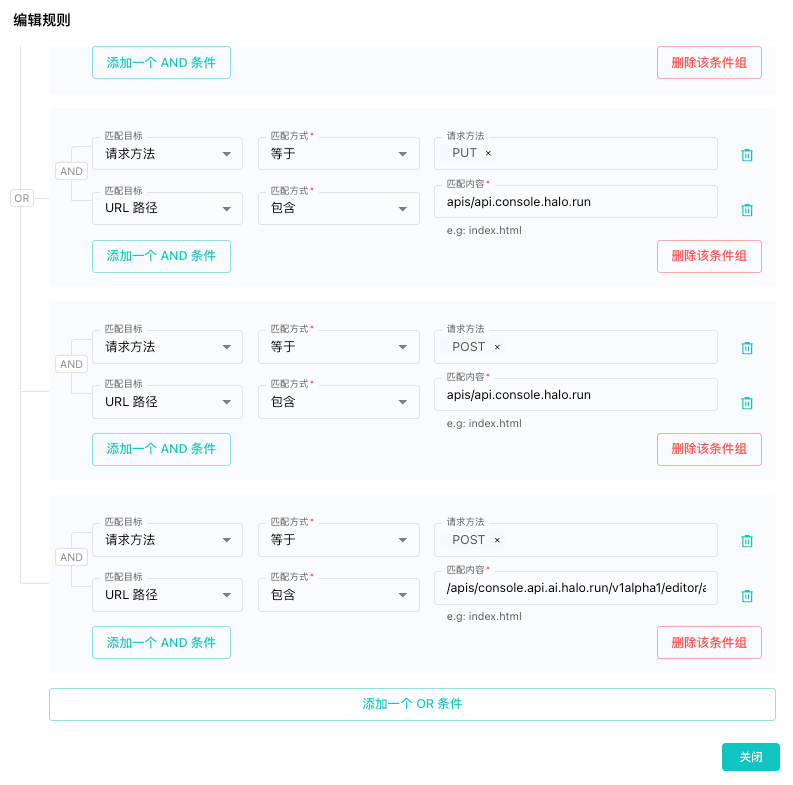793x785 pixels.
Task: Remove POST tag in the middle condition group
Action: coord(497,347)
